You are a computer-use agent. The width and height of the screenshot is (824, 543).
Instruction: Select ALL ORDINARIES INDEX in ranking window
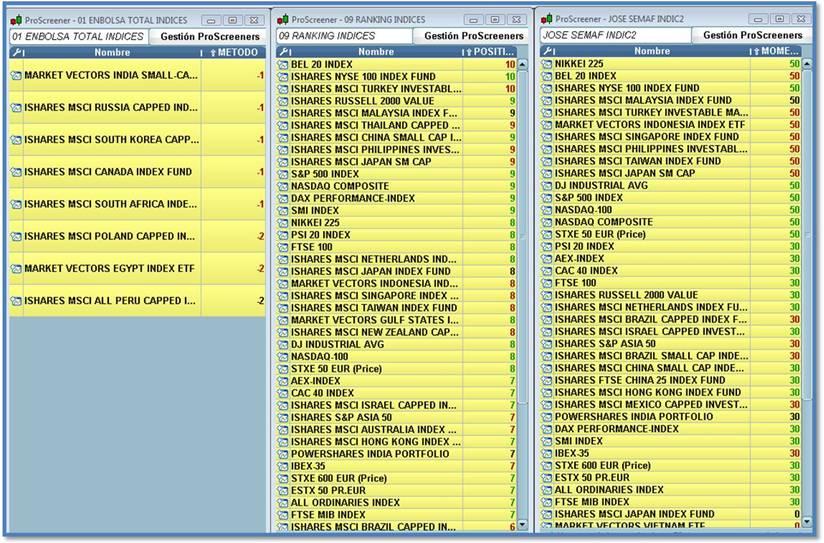click(397, 503)
